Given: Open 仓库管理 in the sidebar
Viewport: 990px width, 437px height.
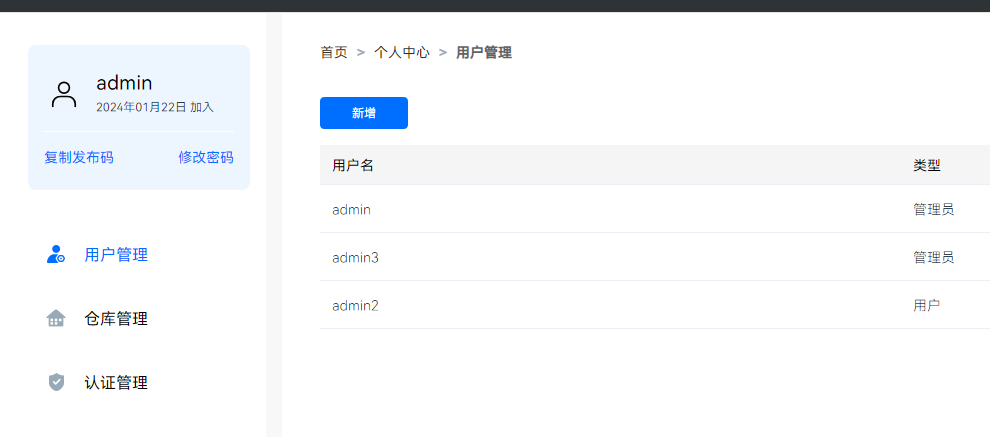Looking at the screenshot, I should (116, 319).
